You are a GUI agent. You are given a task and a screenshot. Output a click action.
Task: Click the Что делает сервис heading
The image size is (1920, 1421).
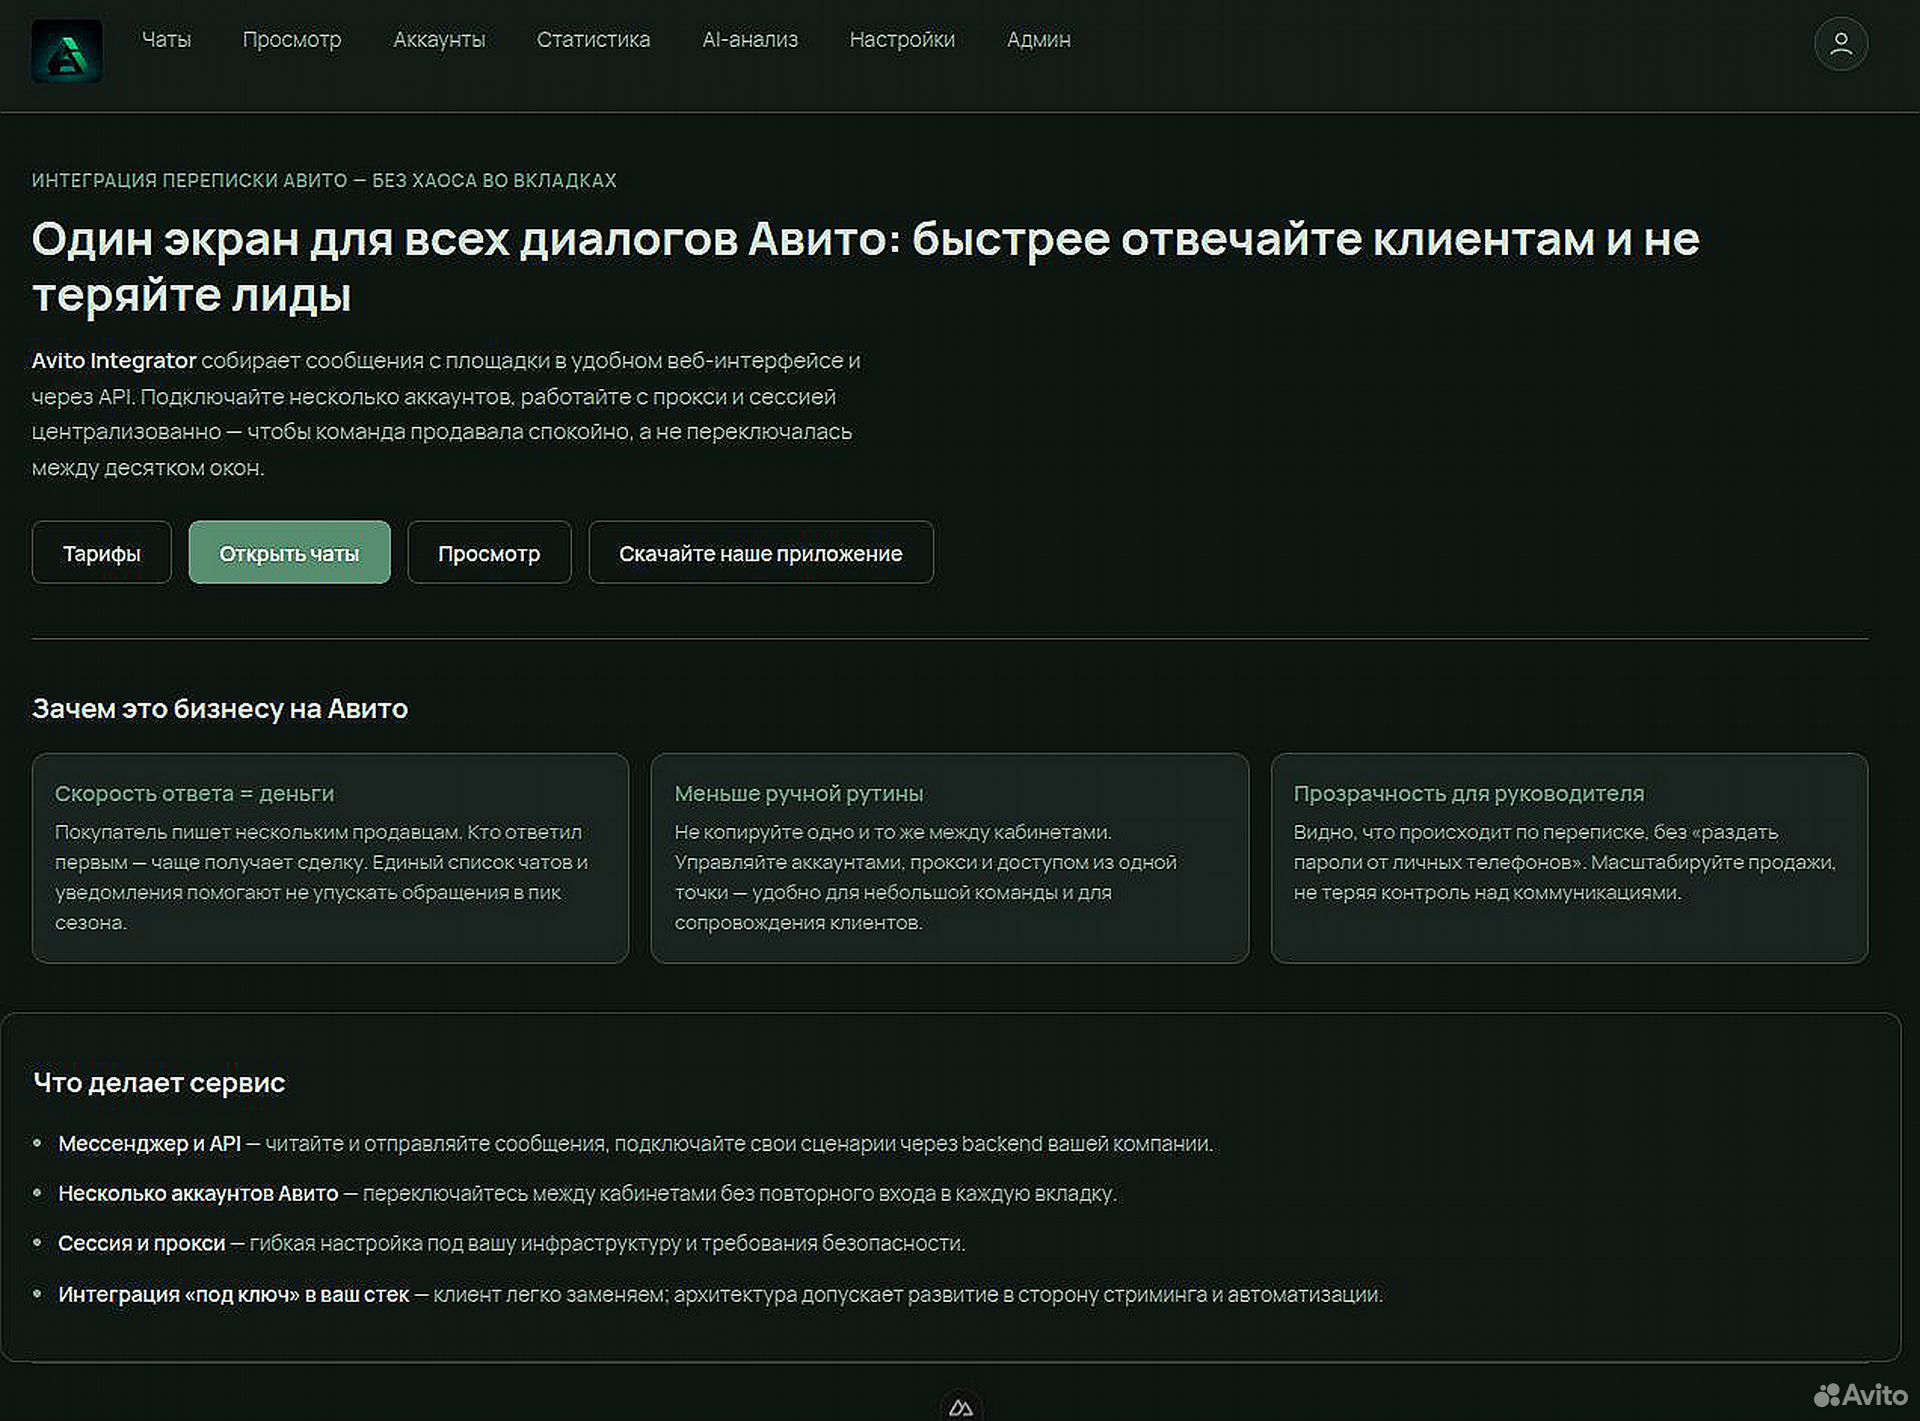(x=159, y=1083)
